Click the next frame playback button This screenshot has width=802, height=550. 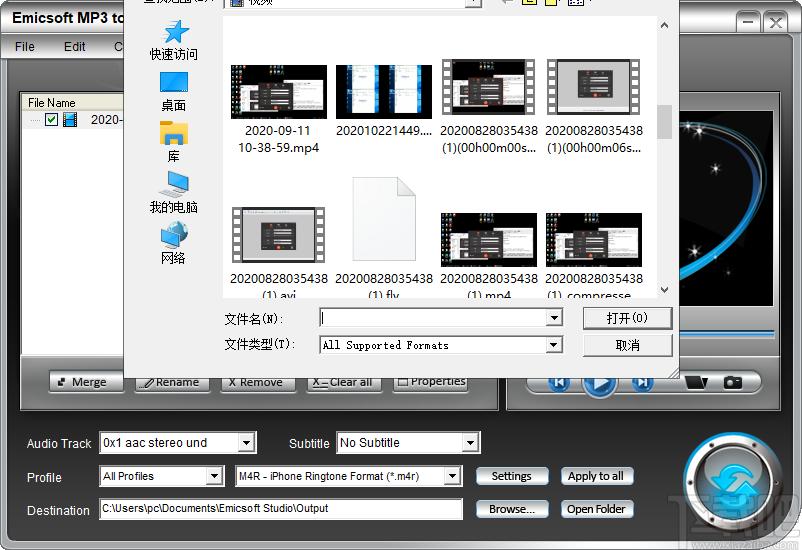642,382
